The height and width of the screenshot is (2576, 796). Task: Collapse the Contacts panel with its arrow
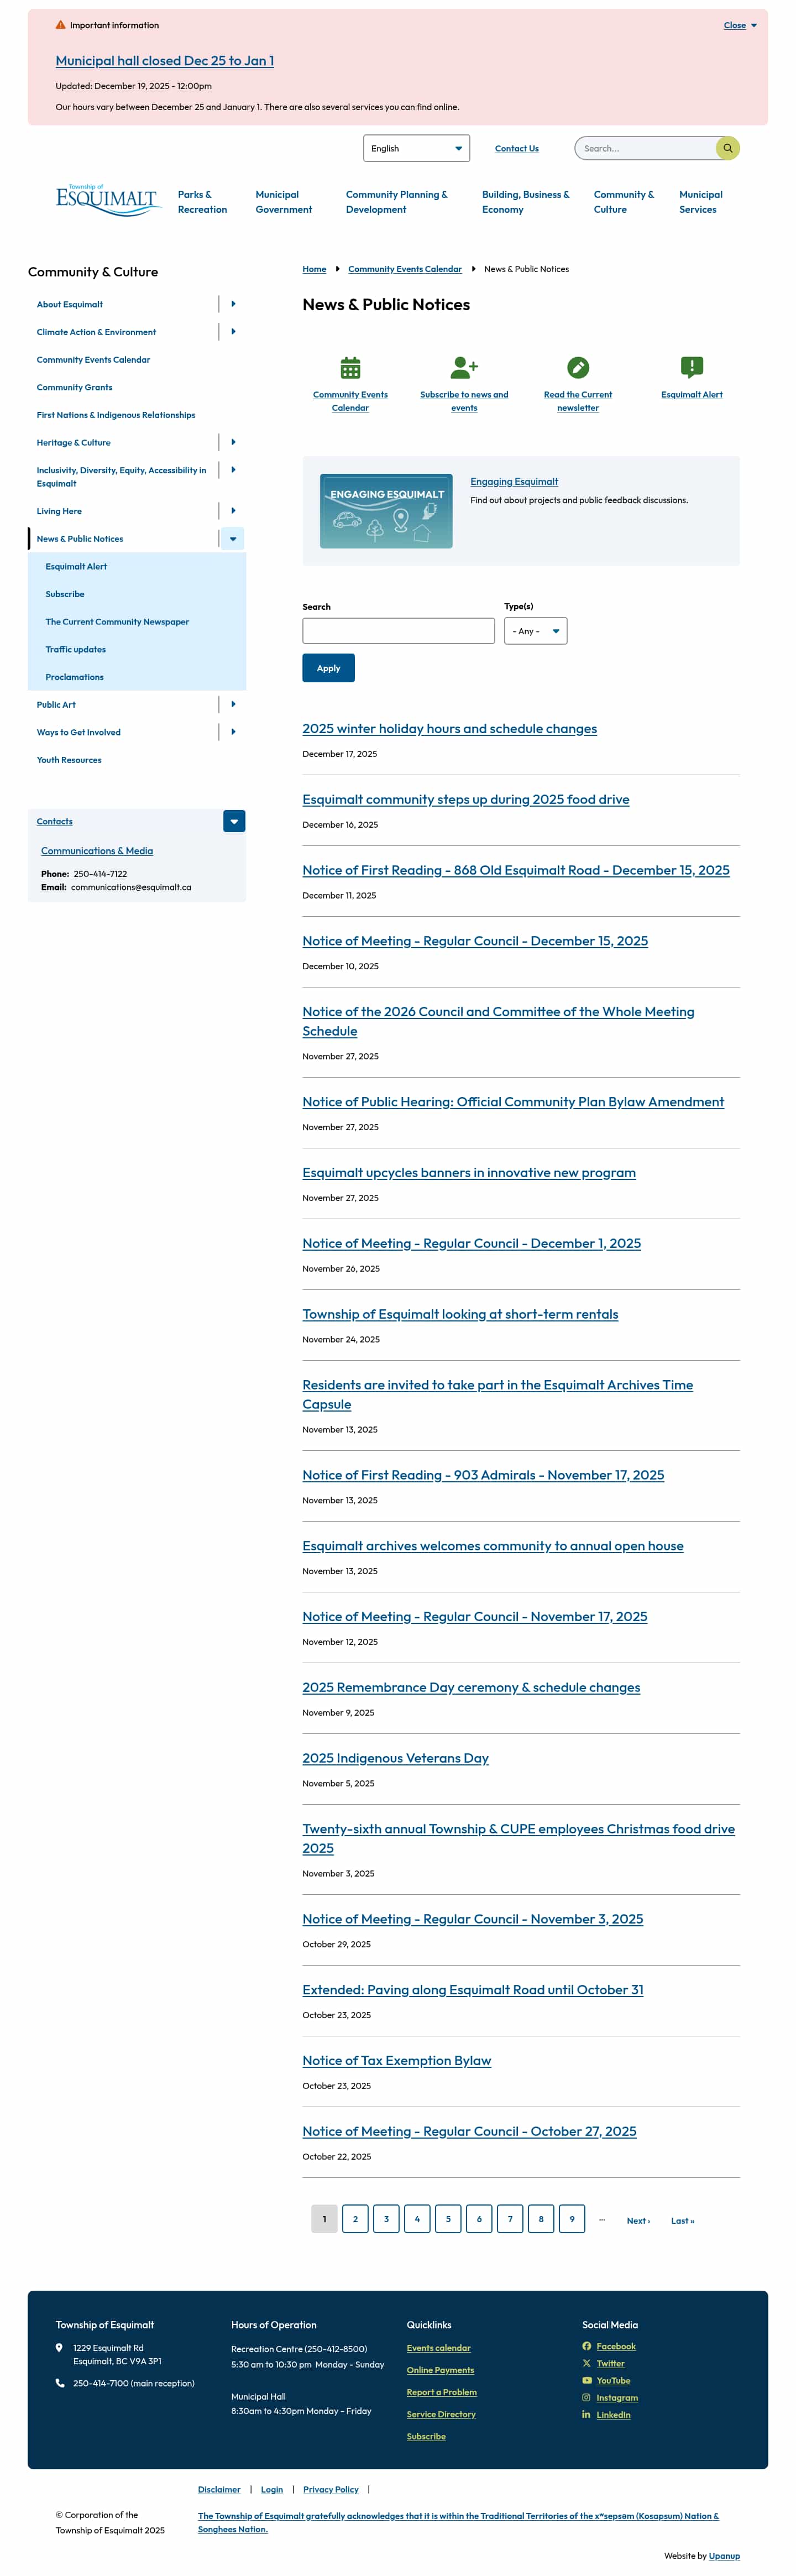[x=233, y=821]
